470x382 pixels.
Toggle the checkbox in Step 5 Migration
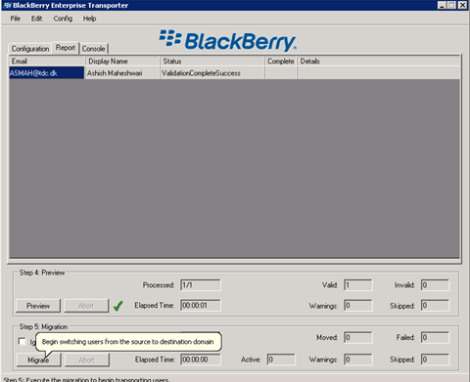[x=22, y=342]
